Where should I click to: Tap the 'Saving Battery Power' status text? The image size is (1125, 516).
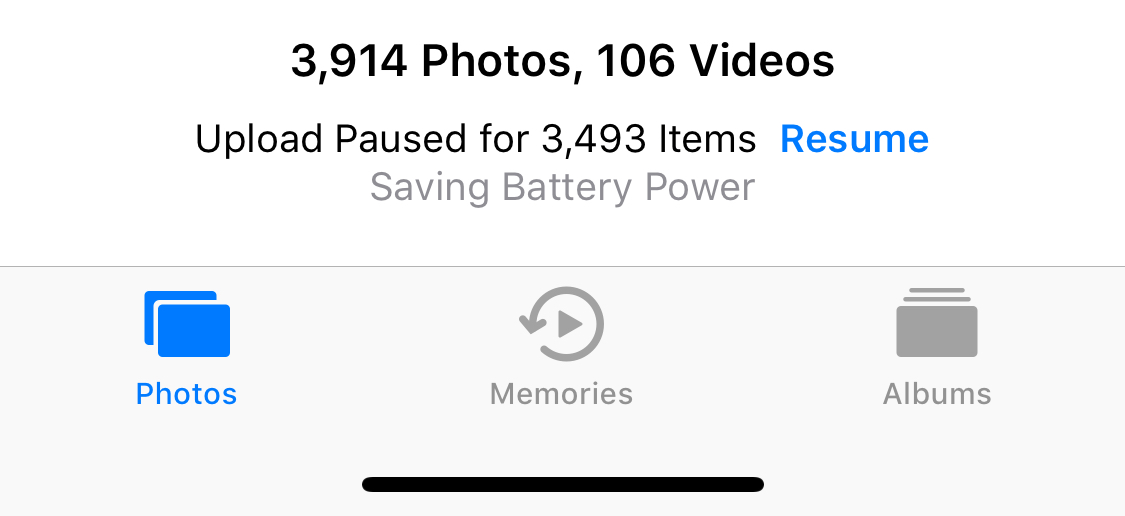(x=562, y=187)
